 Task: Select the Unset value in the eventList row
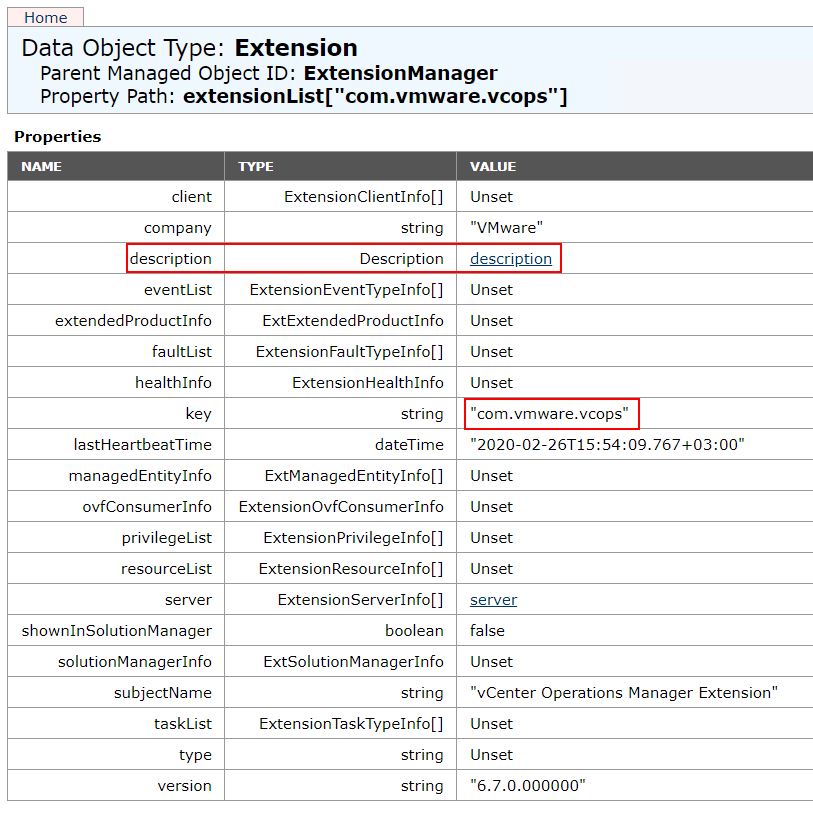(x=491, y=290)
